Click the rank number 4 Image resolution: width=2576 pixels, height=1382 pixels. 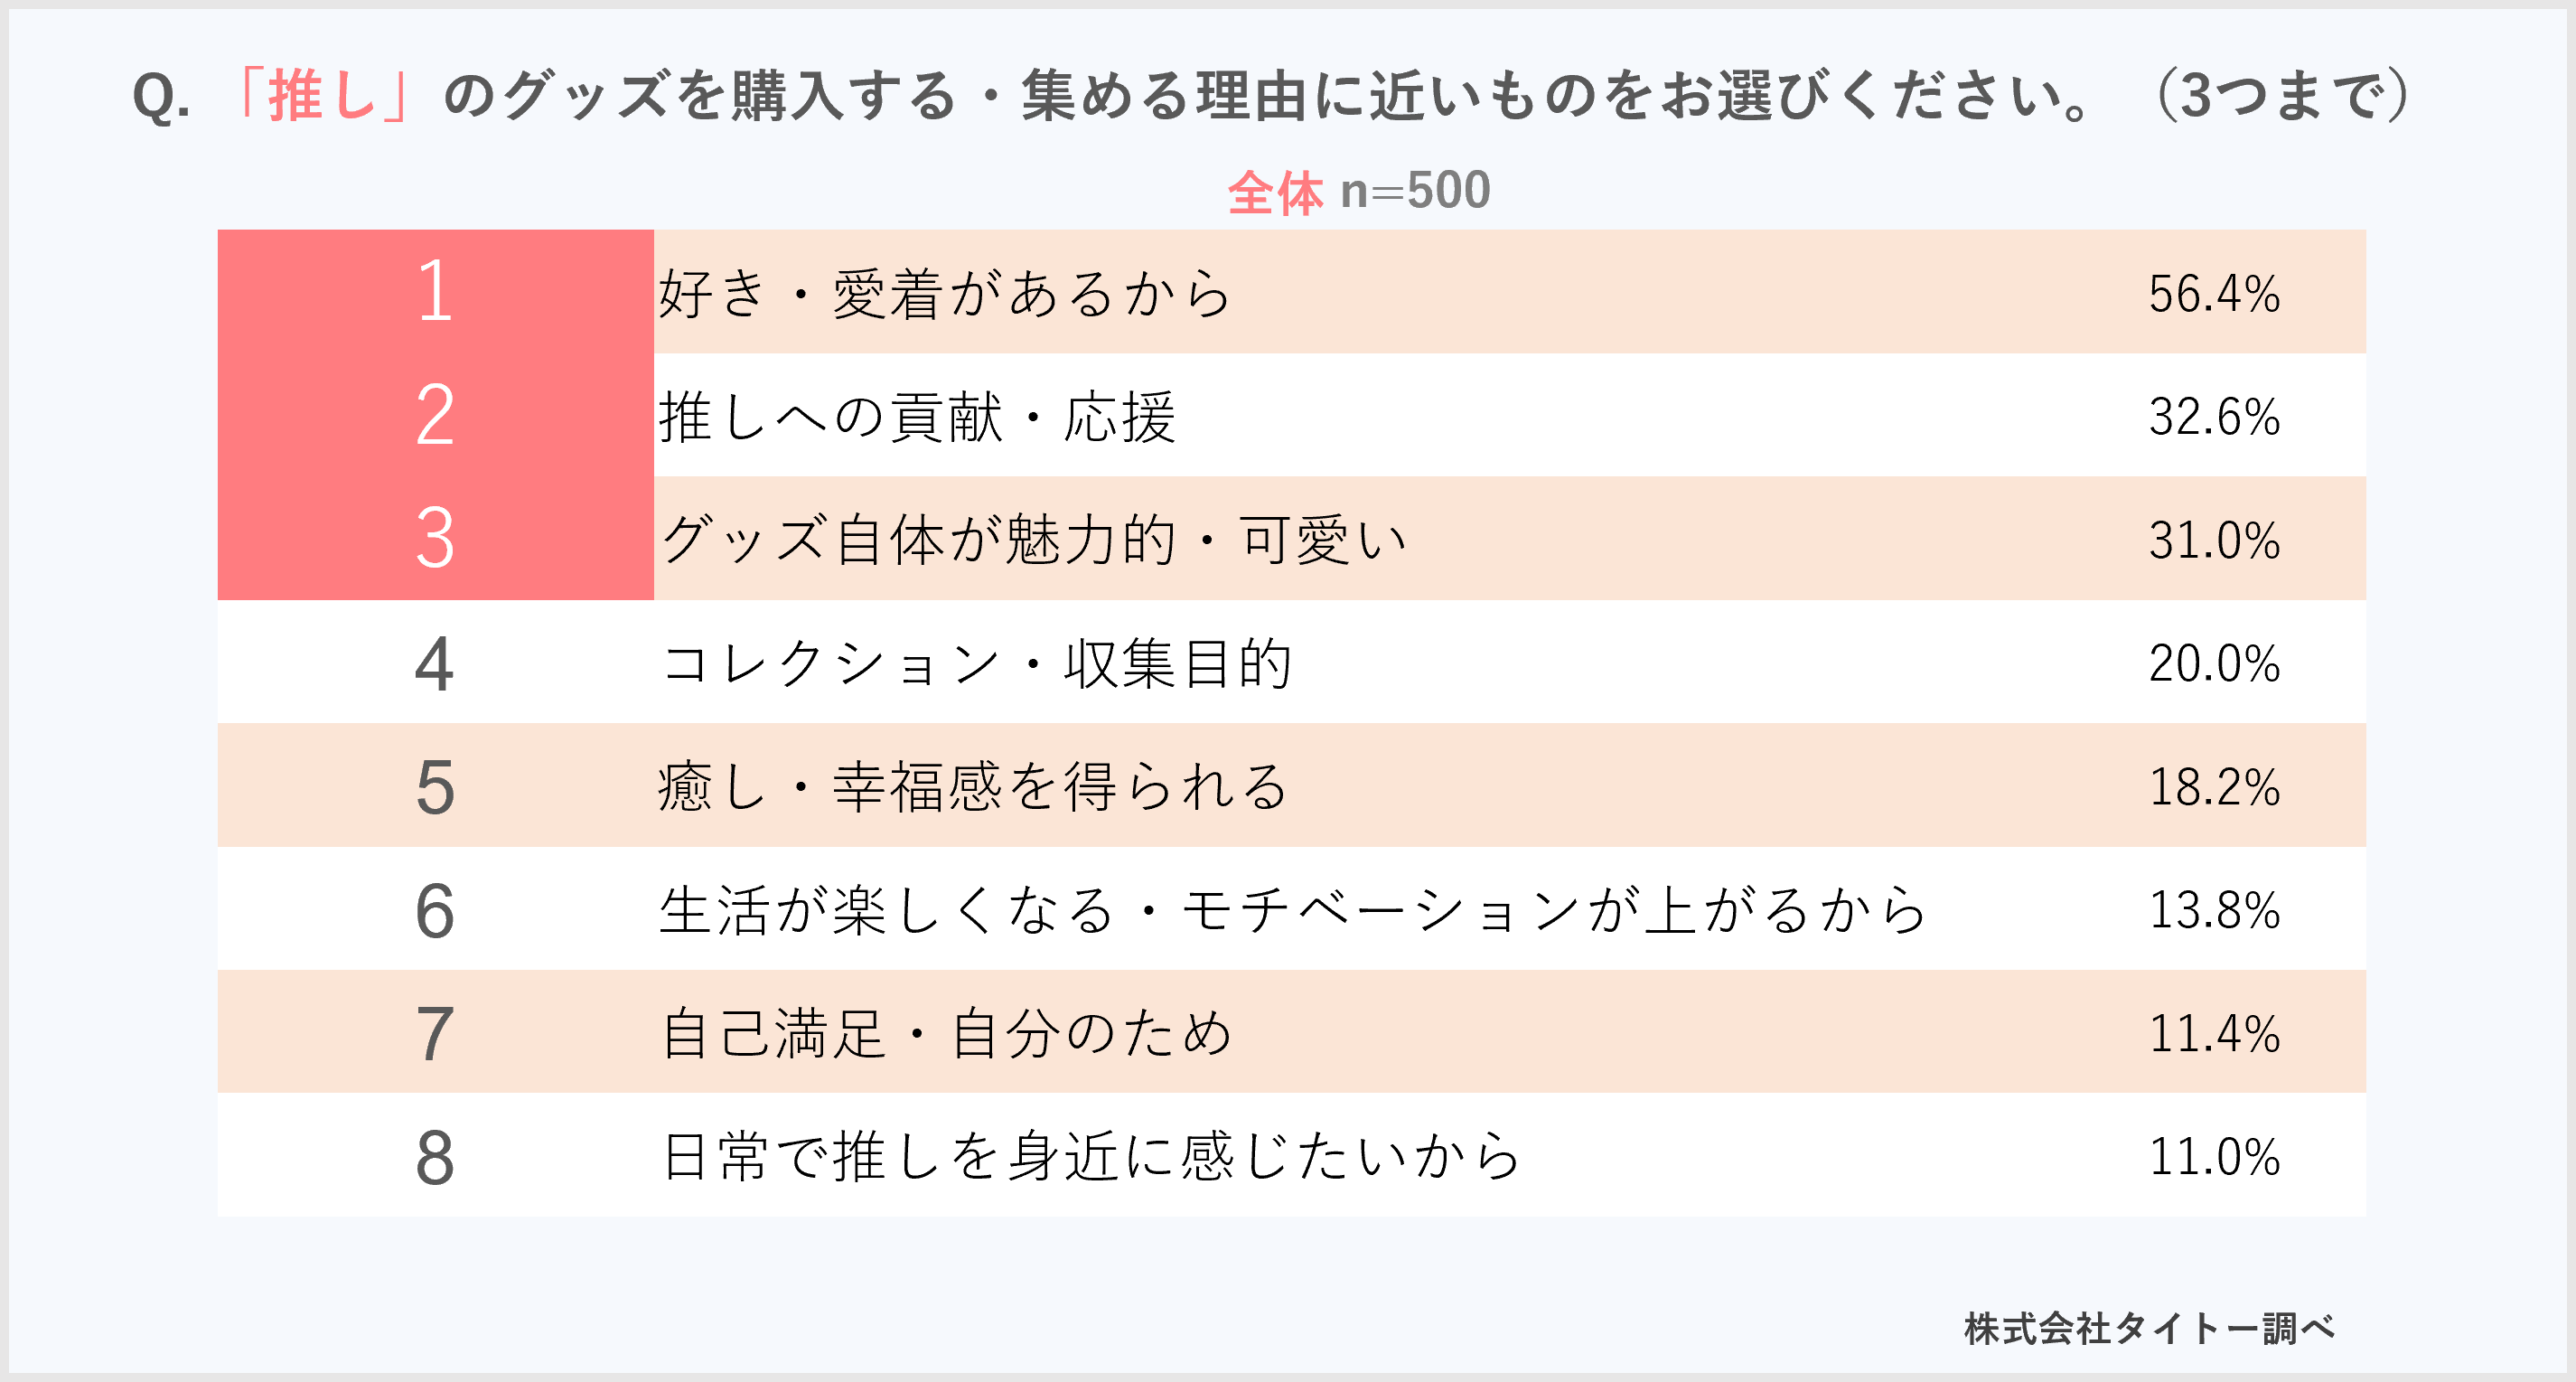tap(435, 663)
